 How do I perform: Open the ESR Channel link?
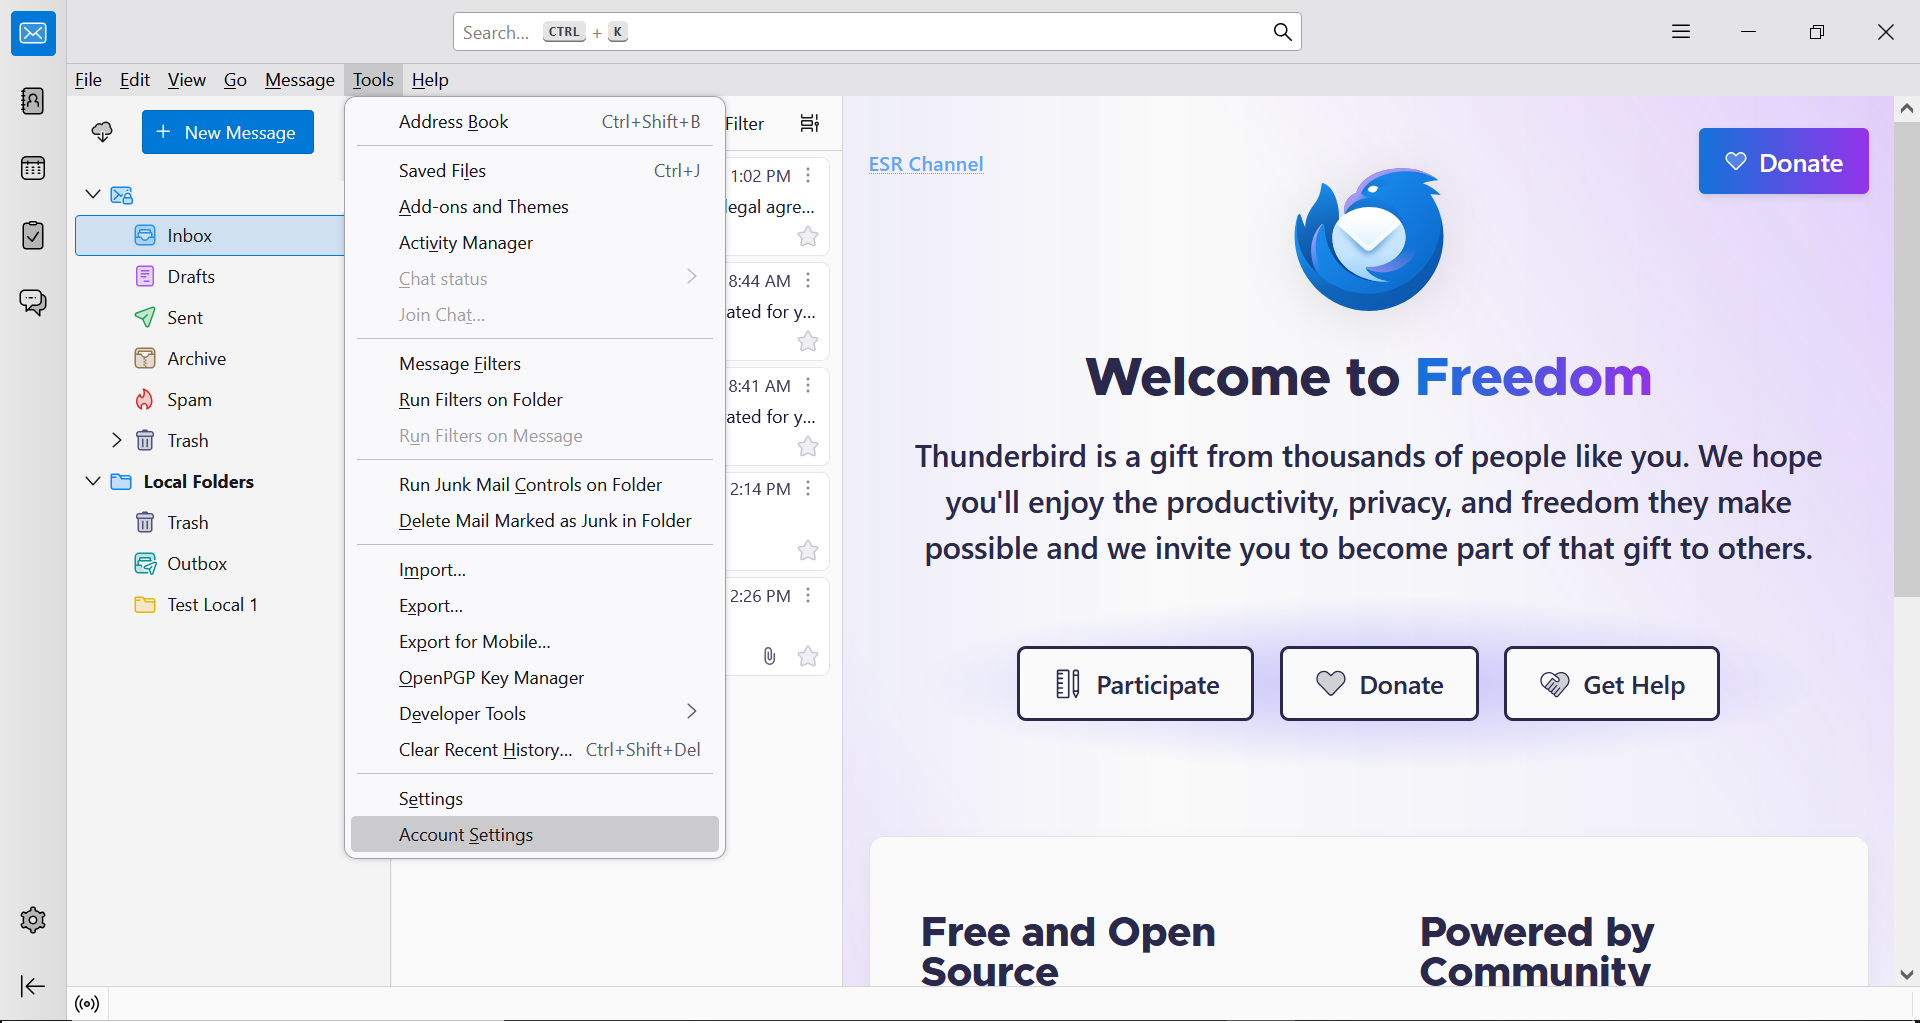tap(926, 164)
